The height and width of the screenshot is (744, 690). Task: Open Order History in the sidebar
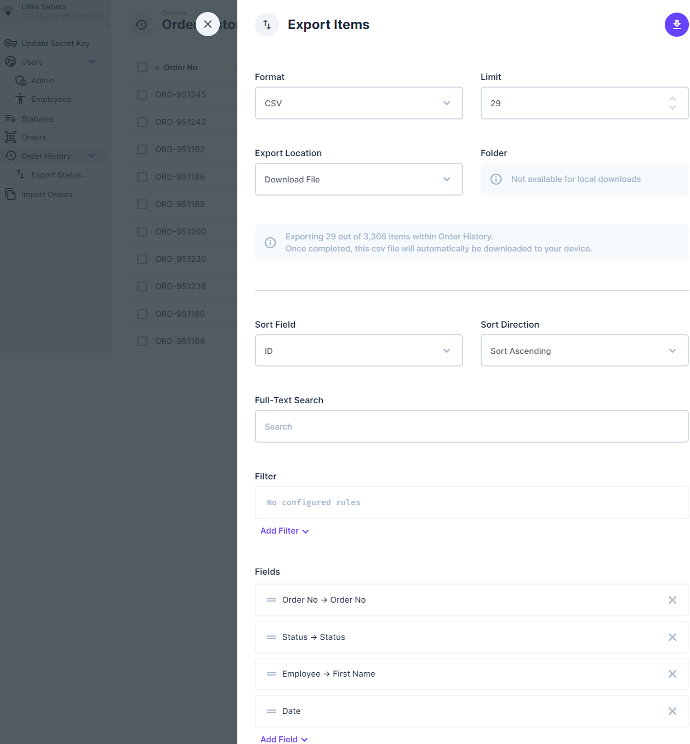click(x=46, y=156)
